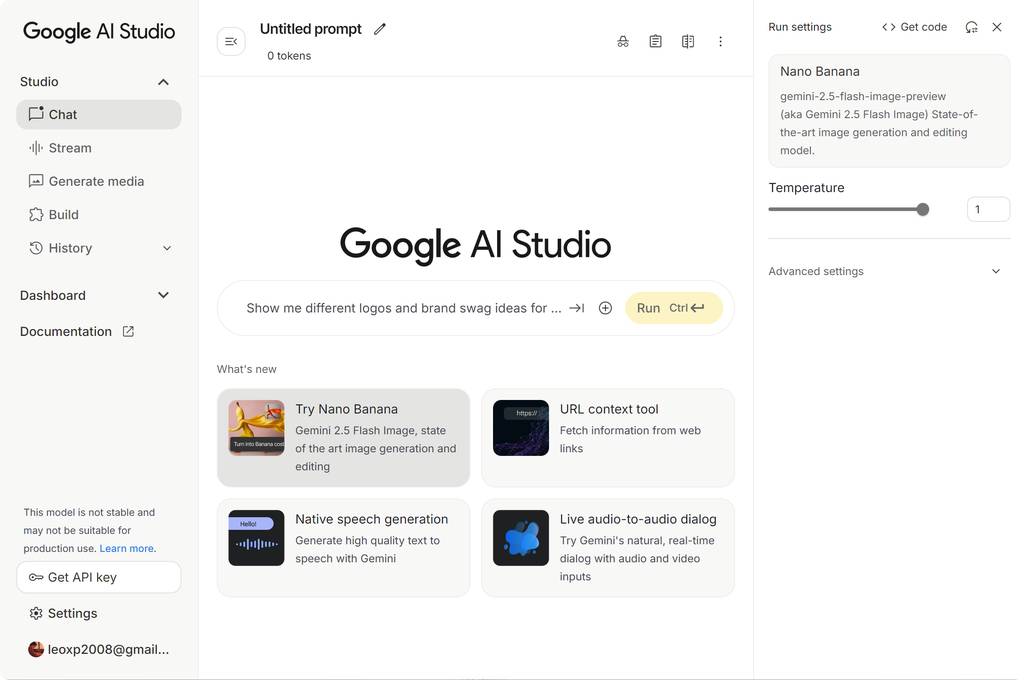Run the prompt with Run button
This screenshot has height=680, width=1024.
coord(674,308)
